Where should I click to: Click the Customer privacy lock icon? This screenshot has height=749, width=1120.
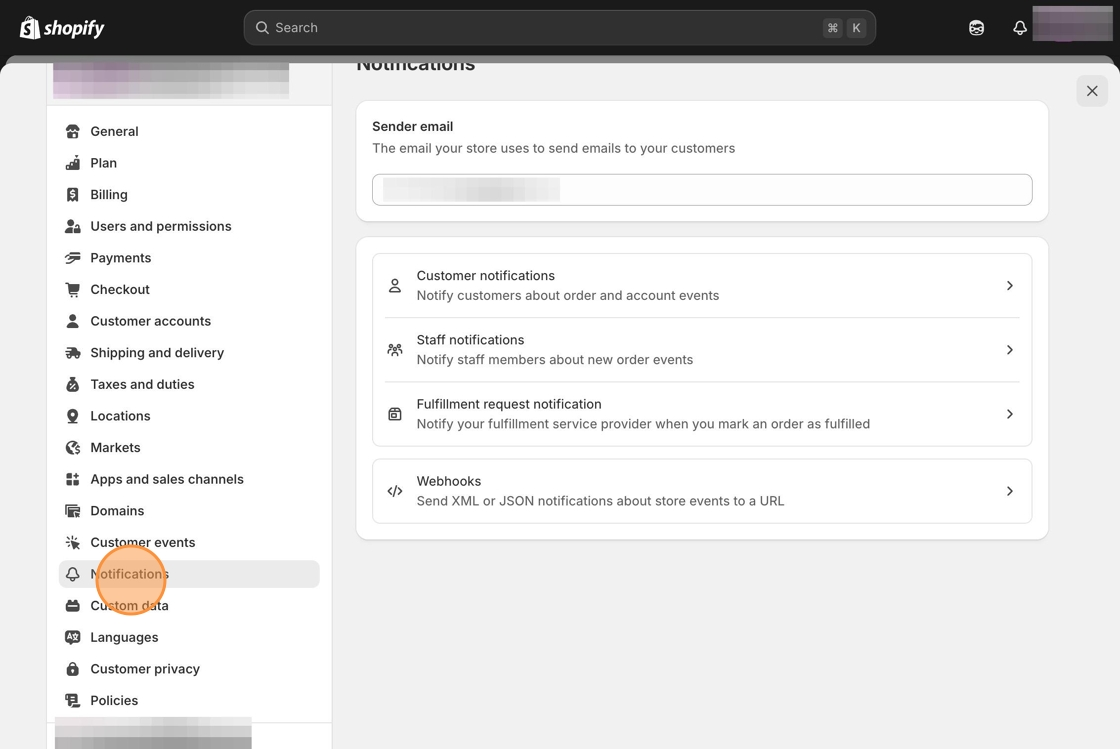pos(73,669)
